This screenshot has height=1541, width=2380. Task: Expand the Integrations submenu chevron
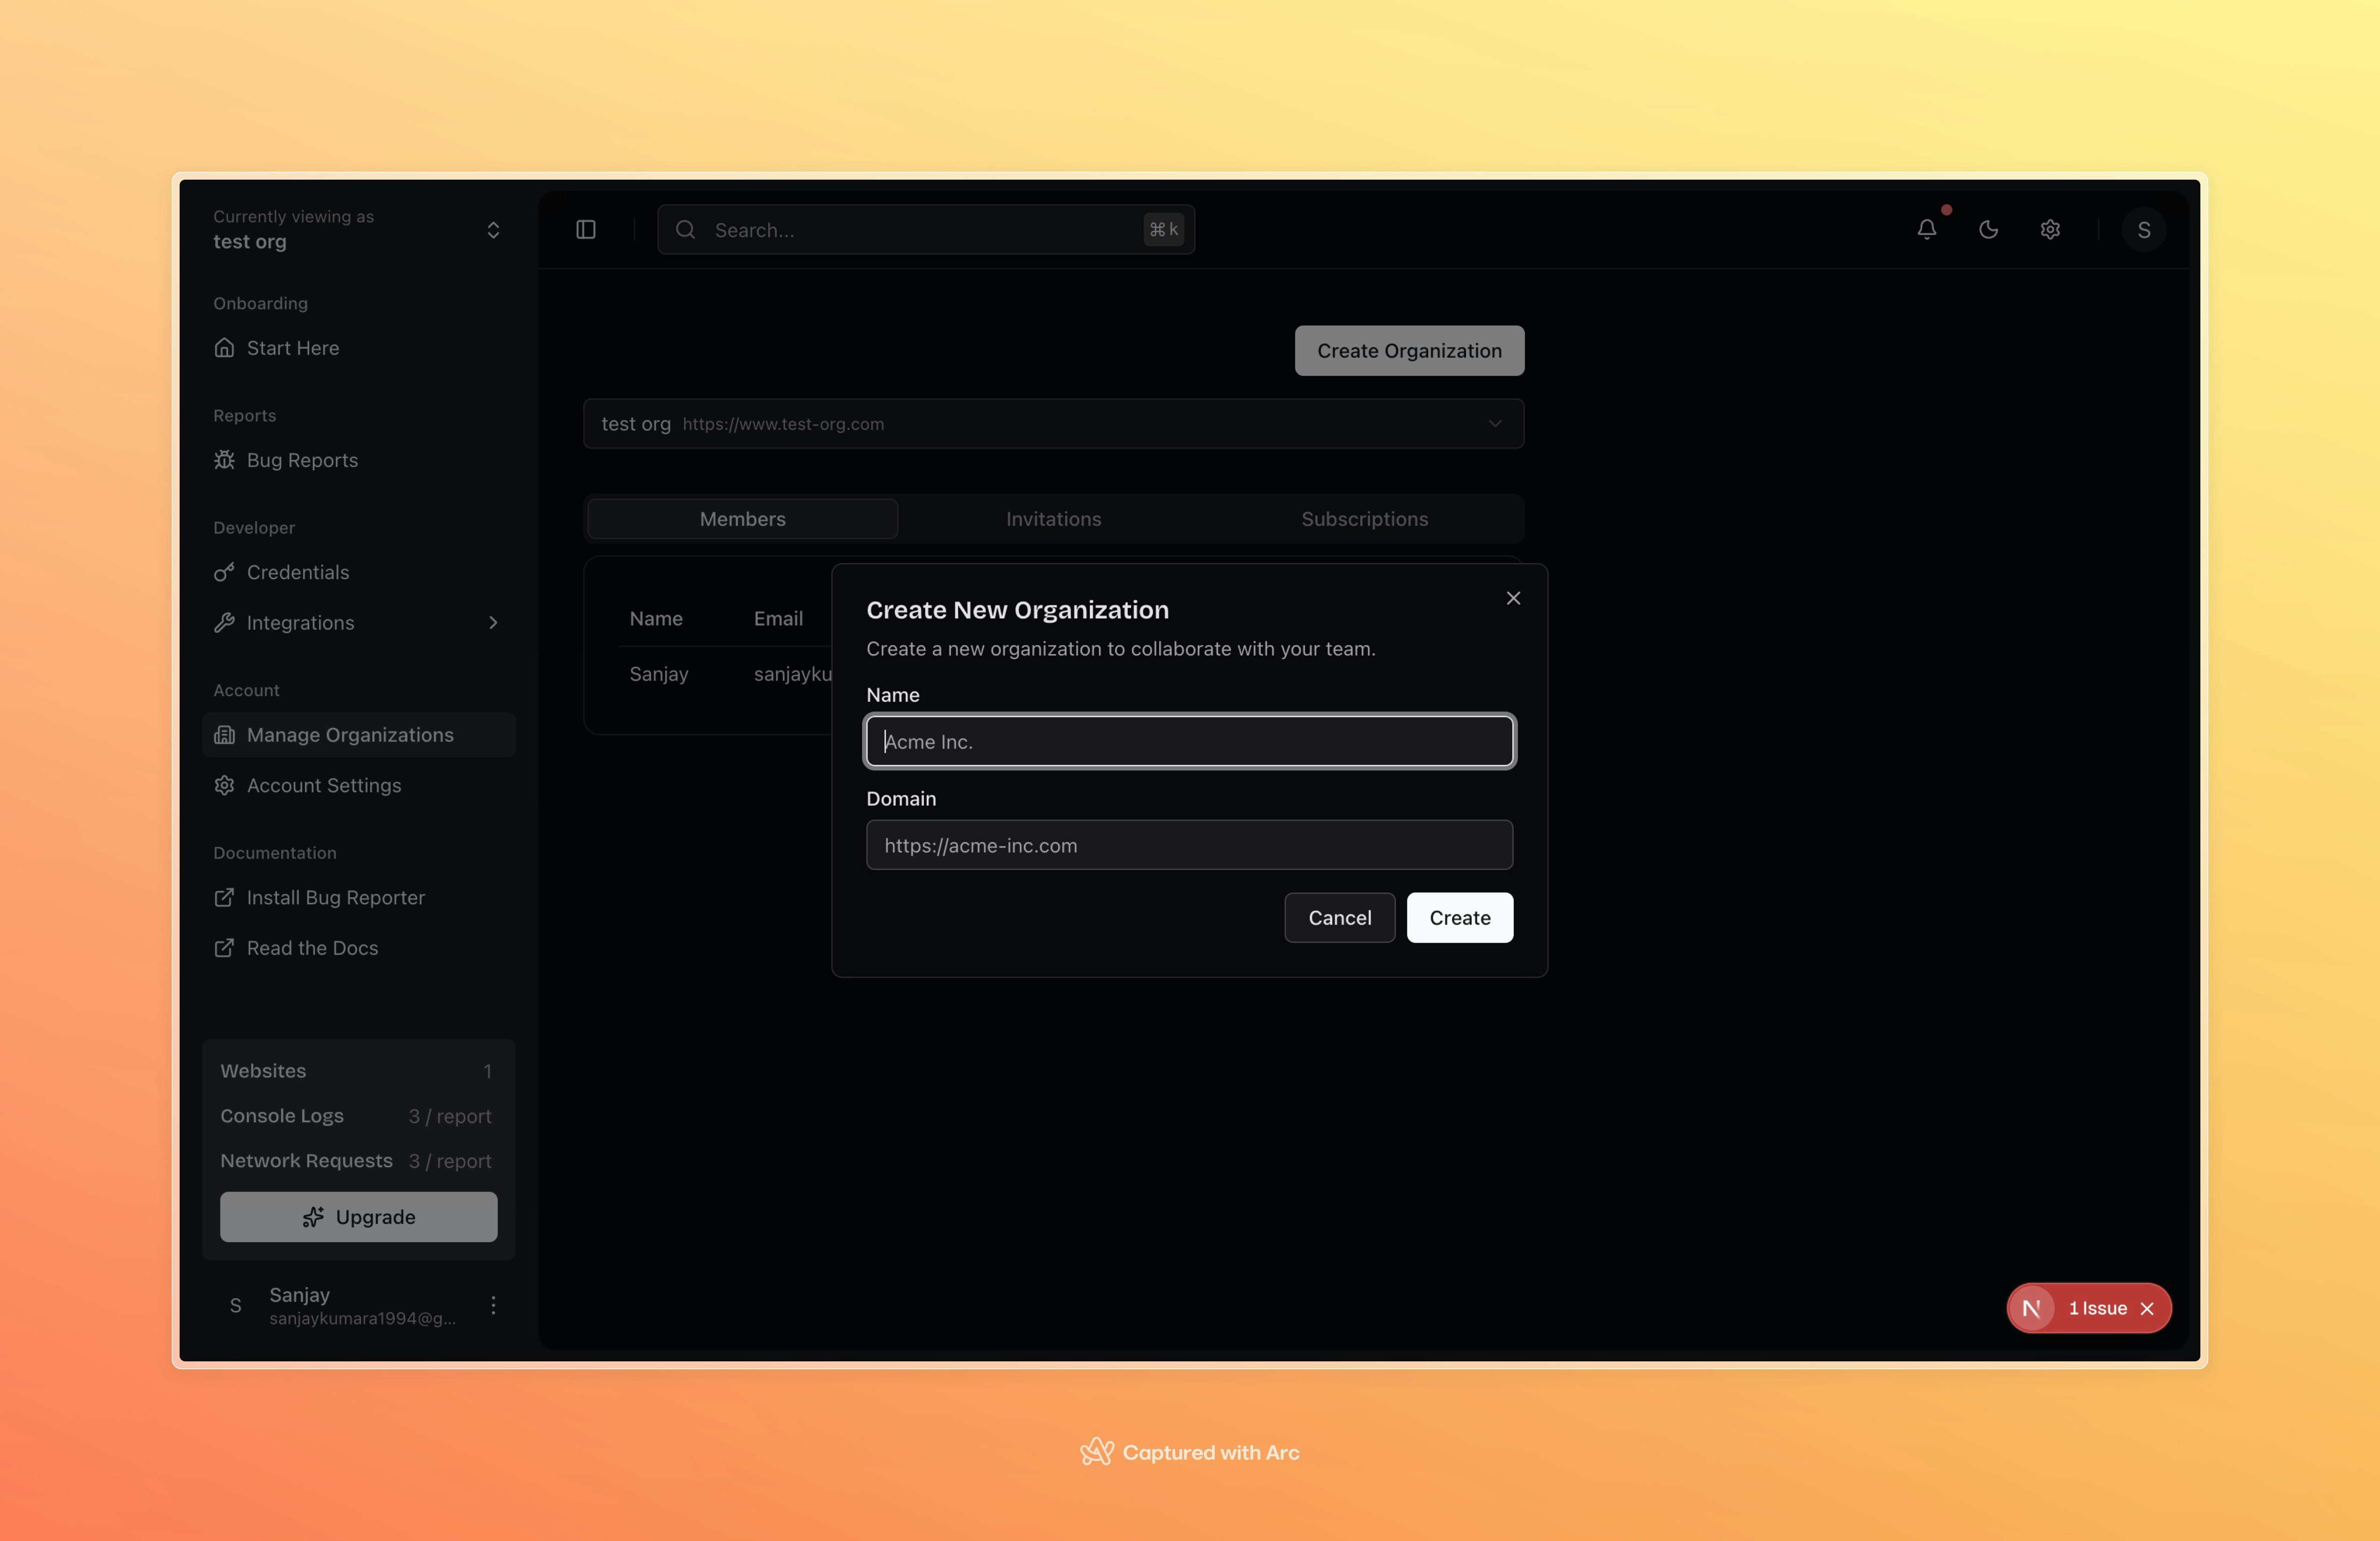493,623
